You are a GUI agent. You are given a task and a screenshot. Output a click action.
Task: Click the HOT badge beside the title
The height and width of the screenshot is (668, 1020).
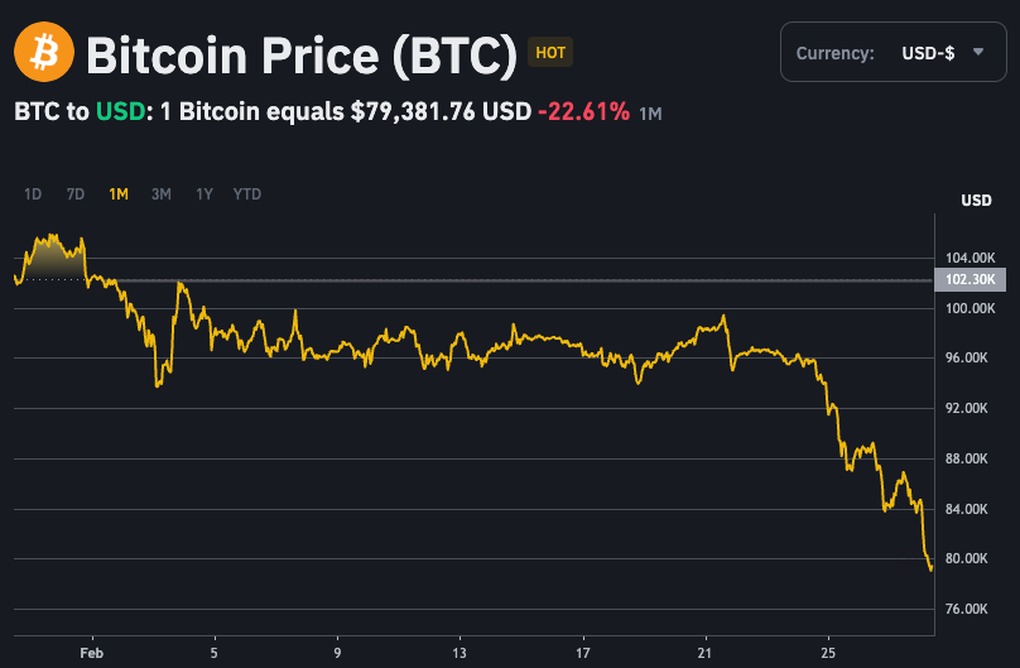(x=550, y=53)
